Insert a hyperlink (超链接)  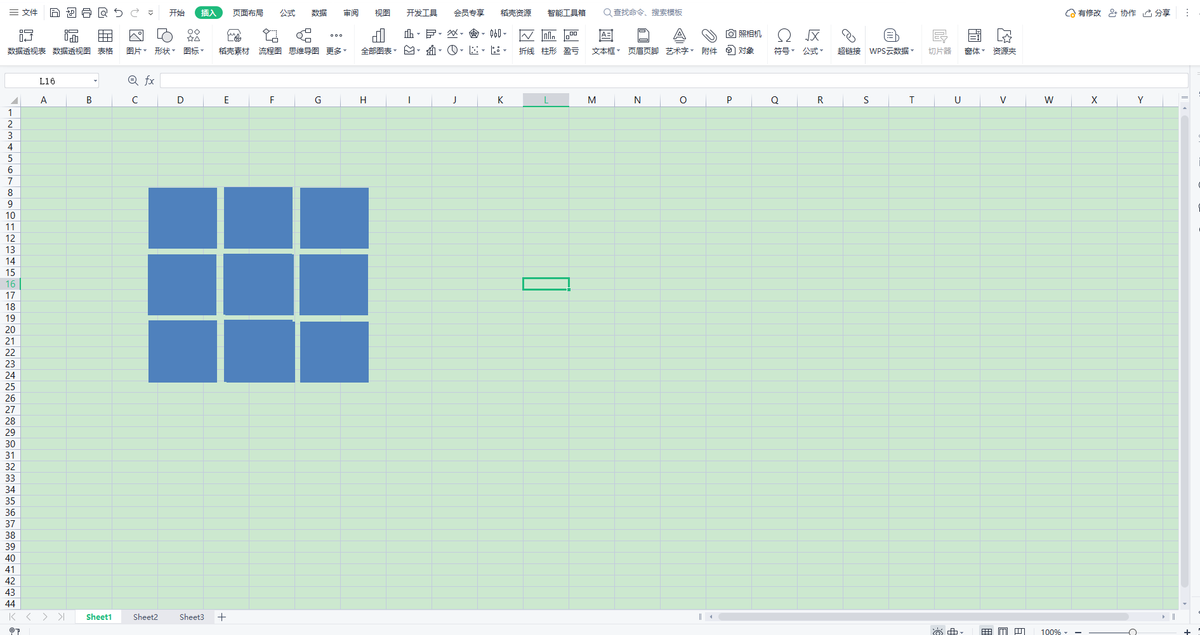click(848, 40)
